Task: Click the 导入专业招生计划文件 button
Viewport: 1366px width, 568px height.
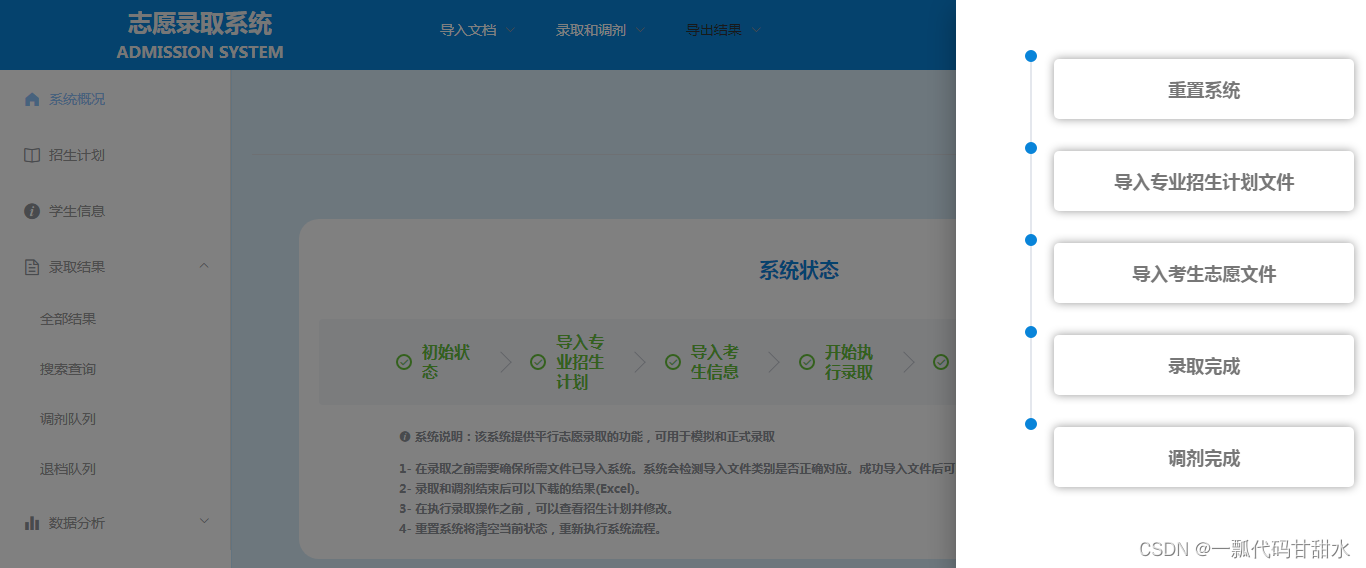Action: click(x=1204, y=181)
